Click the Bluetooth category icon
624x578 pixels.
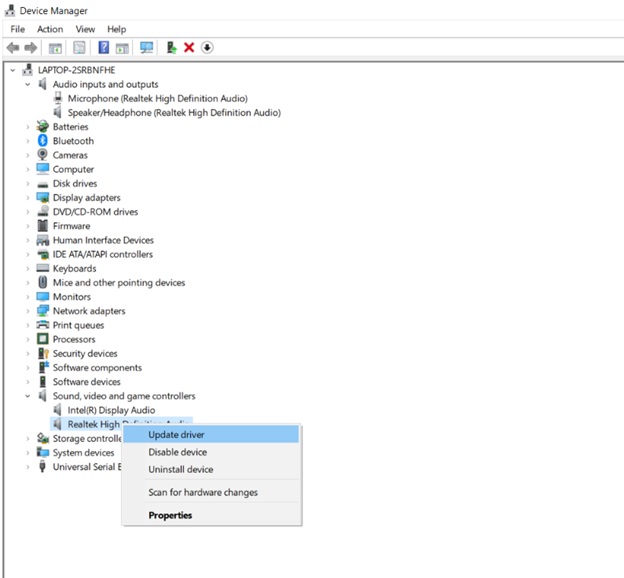point(43,141)
